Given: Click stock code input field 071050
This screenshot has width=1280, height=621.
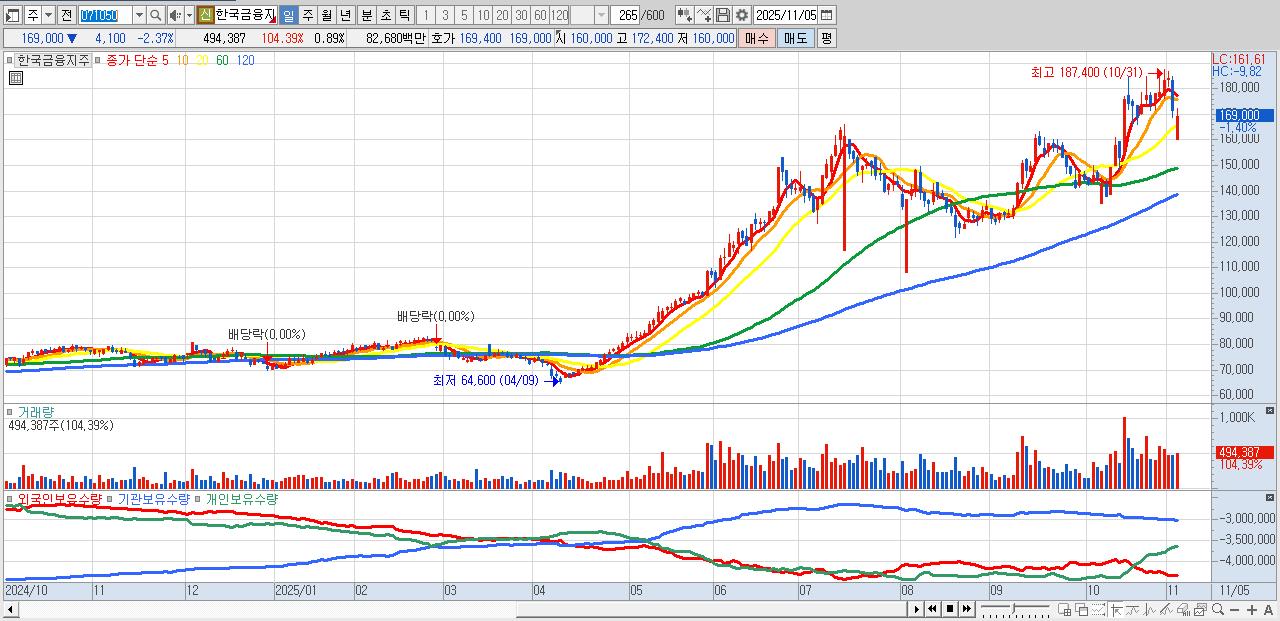Looking at the screenshot, I should 105,15.
